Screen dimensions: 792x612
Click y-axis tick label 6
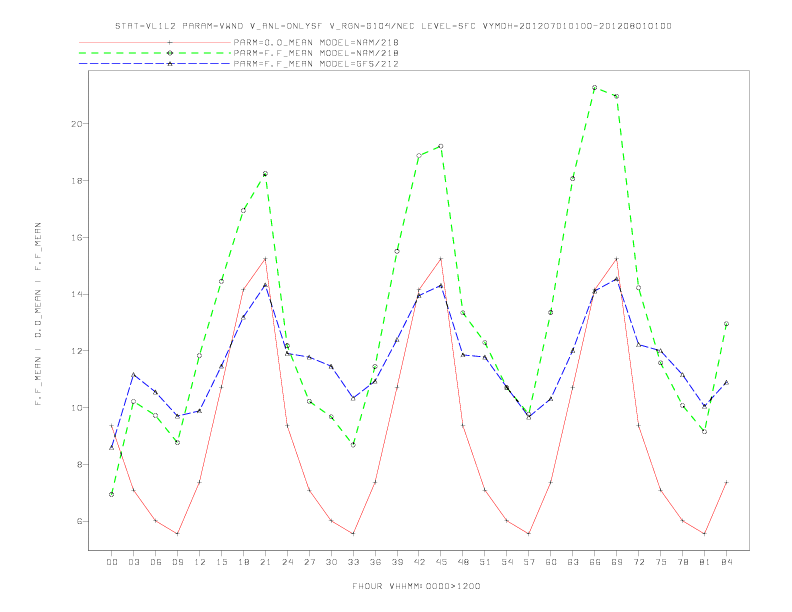(x=79, y=521)
